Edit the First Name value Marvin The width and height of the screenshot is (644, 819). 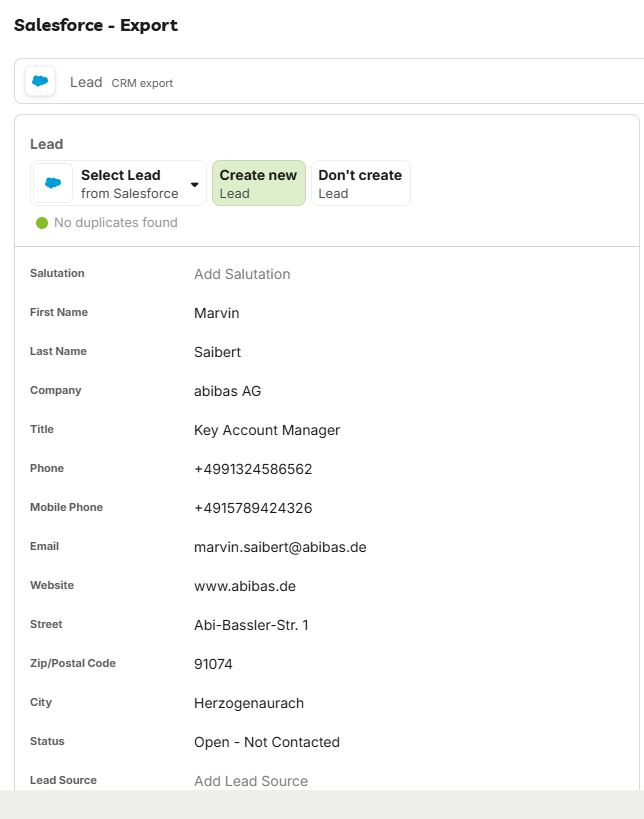pyautogui.click(x=217, y=313)
